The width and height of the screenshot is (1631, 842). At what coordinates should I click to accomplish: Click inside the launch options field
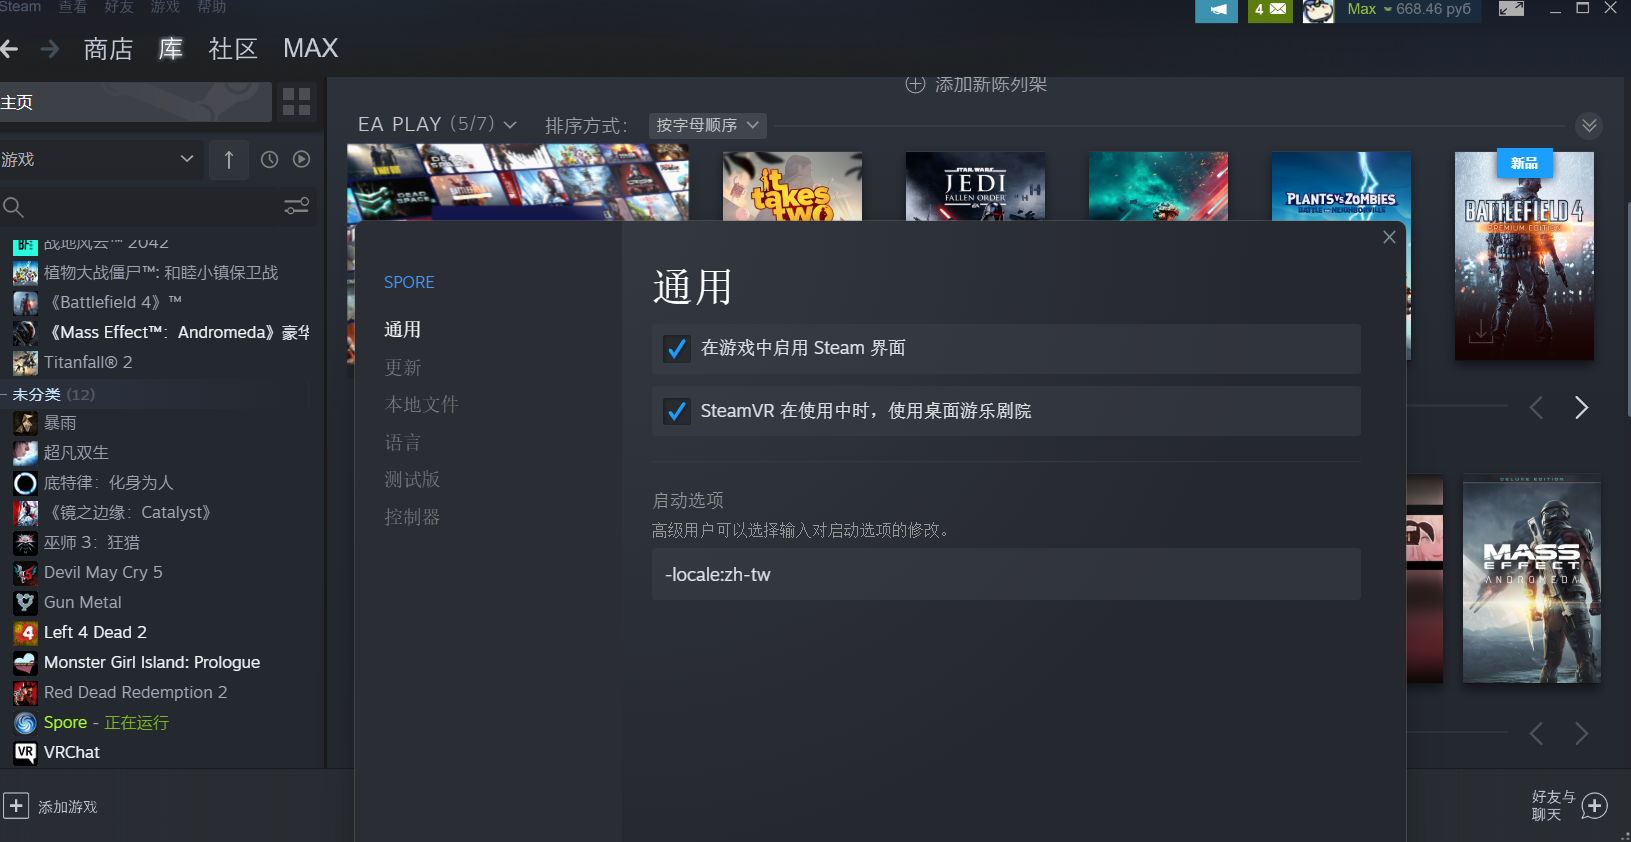[1006, 574]
